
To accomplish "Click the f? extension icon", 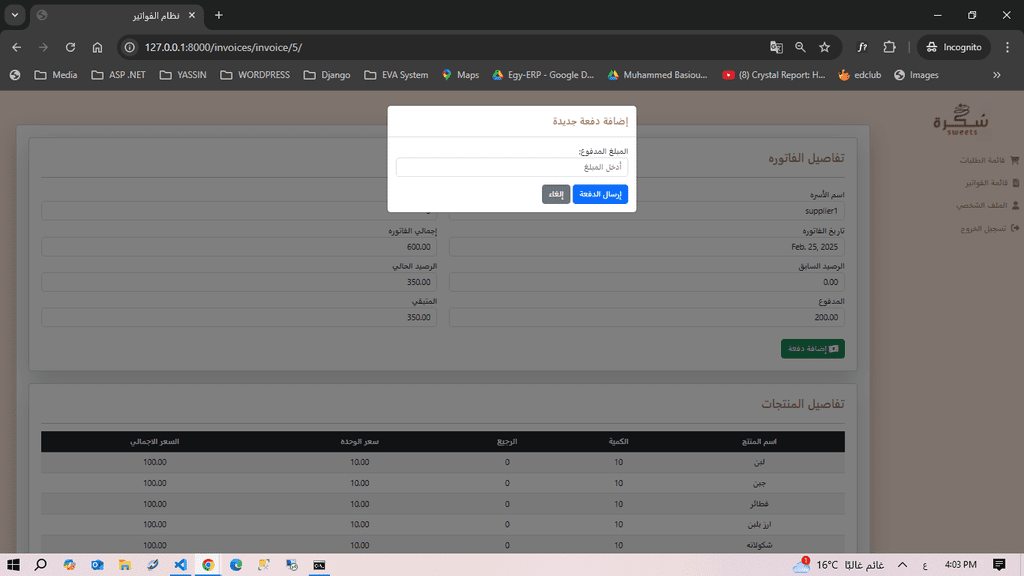I will [x=862, y=47].
